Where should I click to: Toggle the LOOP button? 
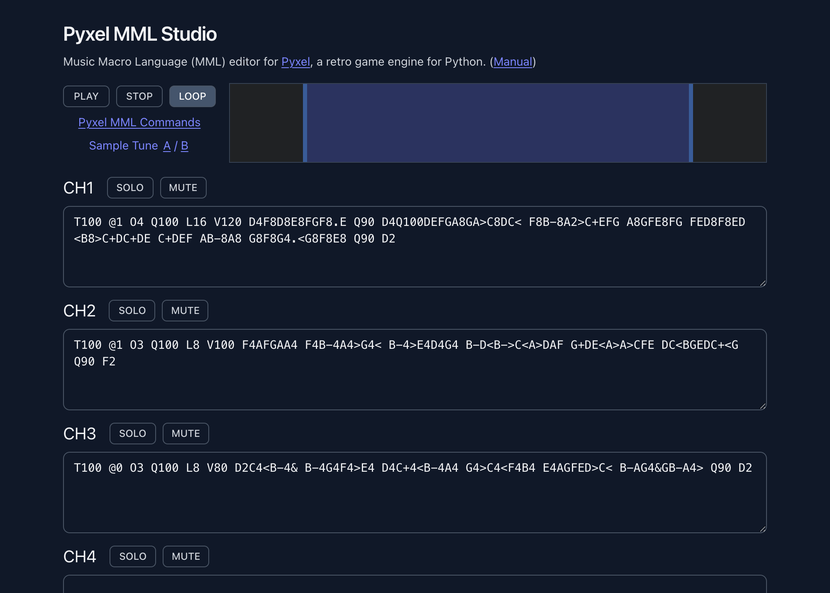point(192,96)
